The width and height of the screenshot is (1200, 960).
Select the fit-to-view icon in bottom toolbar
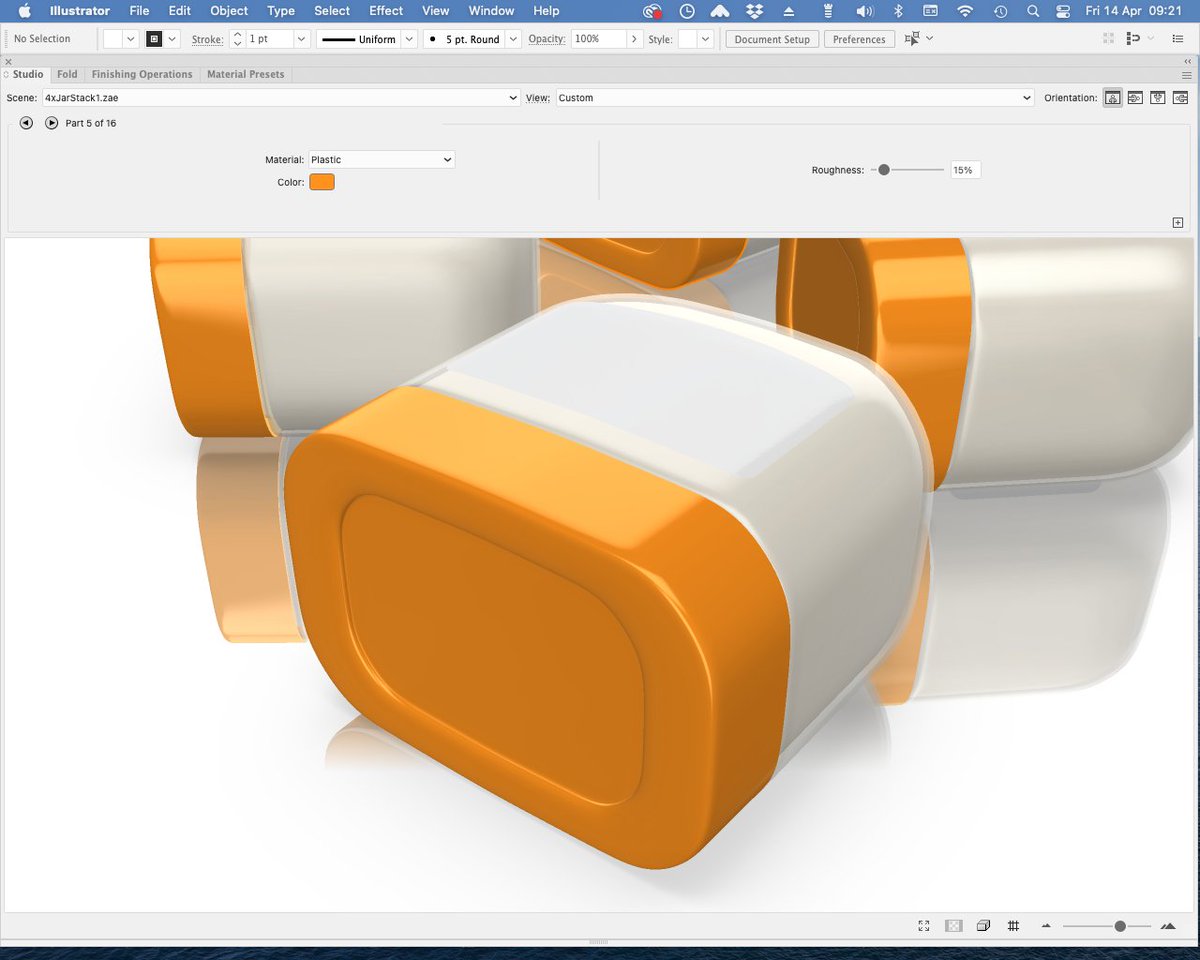click(924, 925)
